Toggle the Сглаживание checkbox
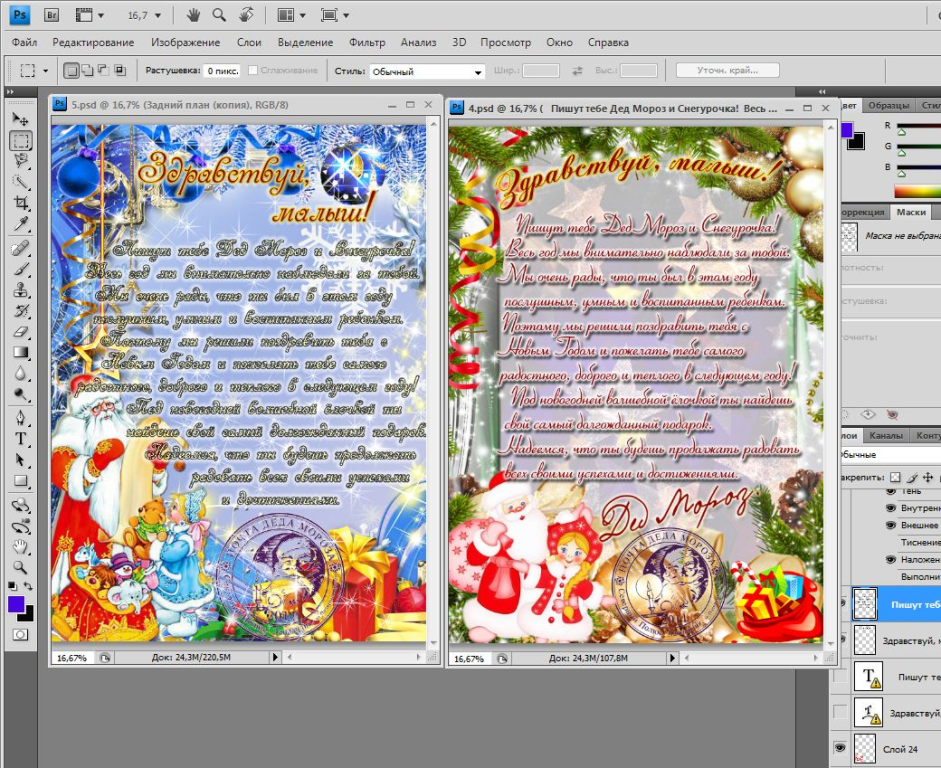 click(253, 70)
